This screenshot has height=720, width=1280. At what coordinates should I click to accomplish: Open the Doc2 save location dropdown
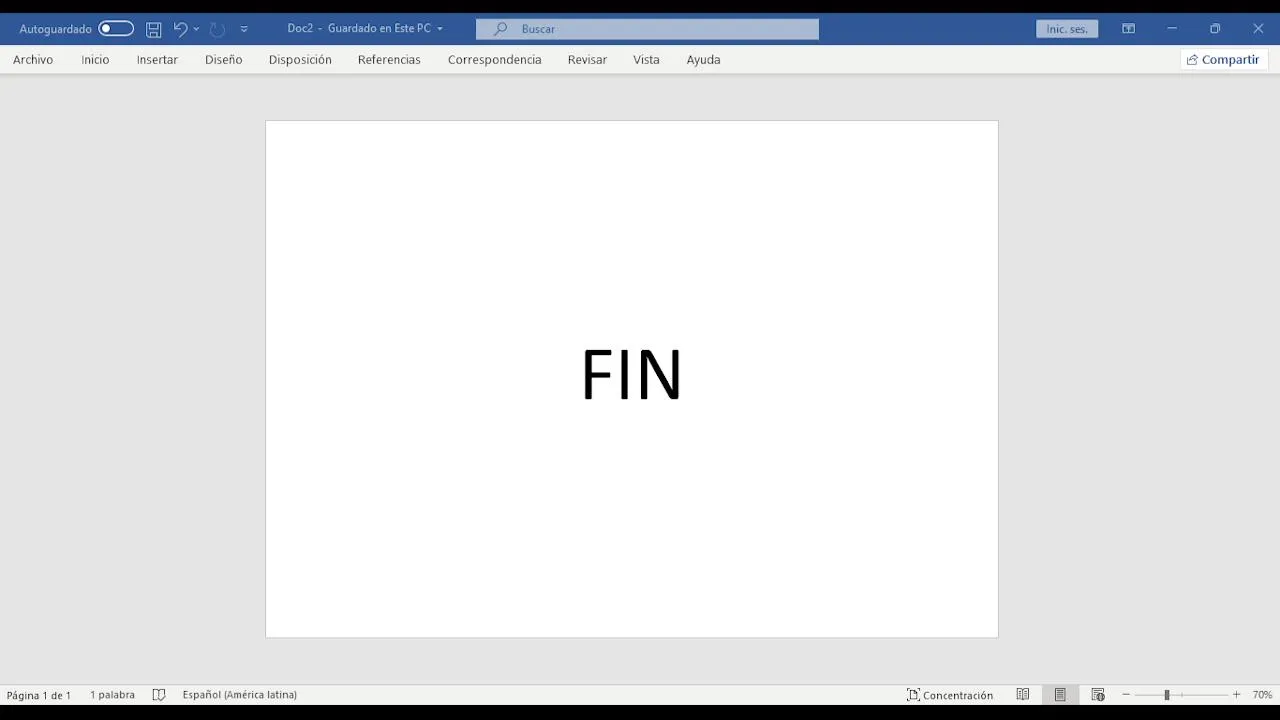tap(440, 29)
